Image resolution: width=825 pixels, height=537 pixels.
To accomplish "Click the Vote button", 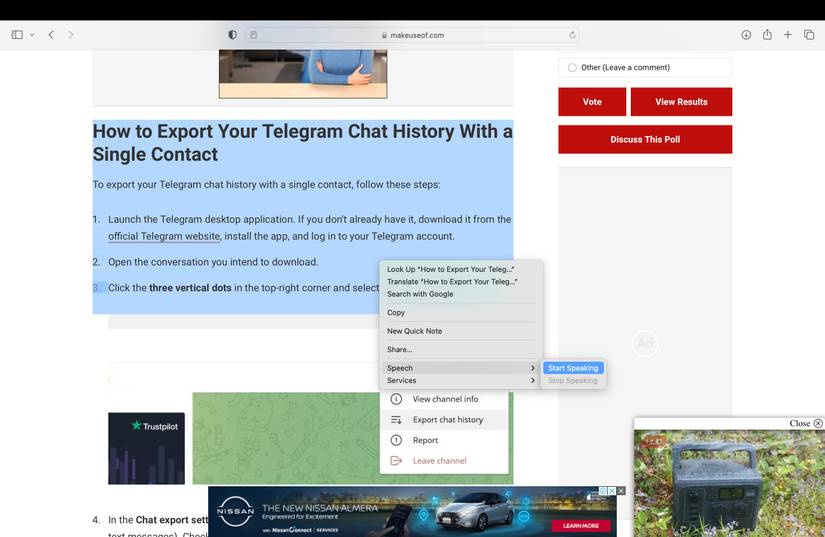I will pyautogui.click(x=592, y=102).
